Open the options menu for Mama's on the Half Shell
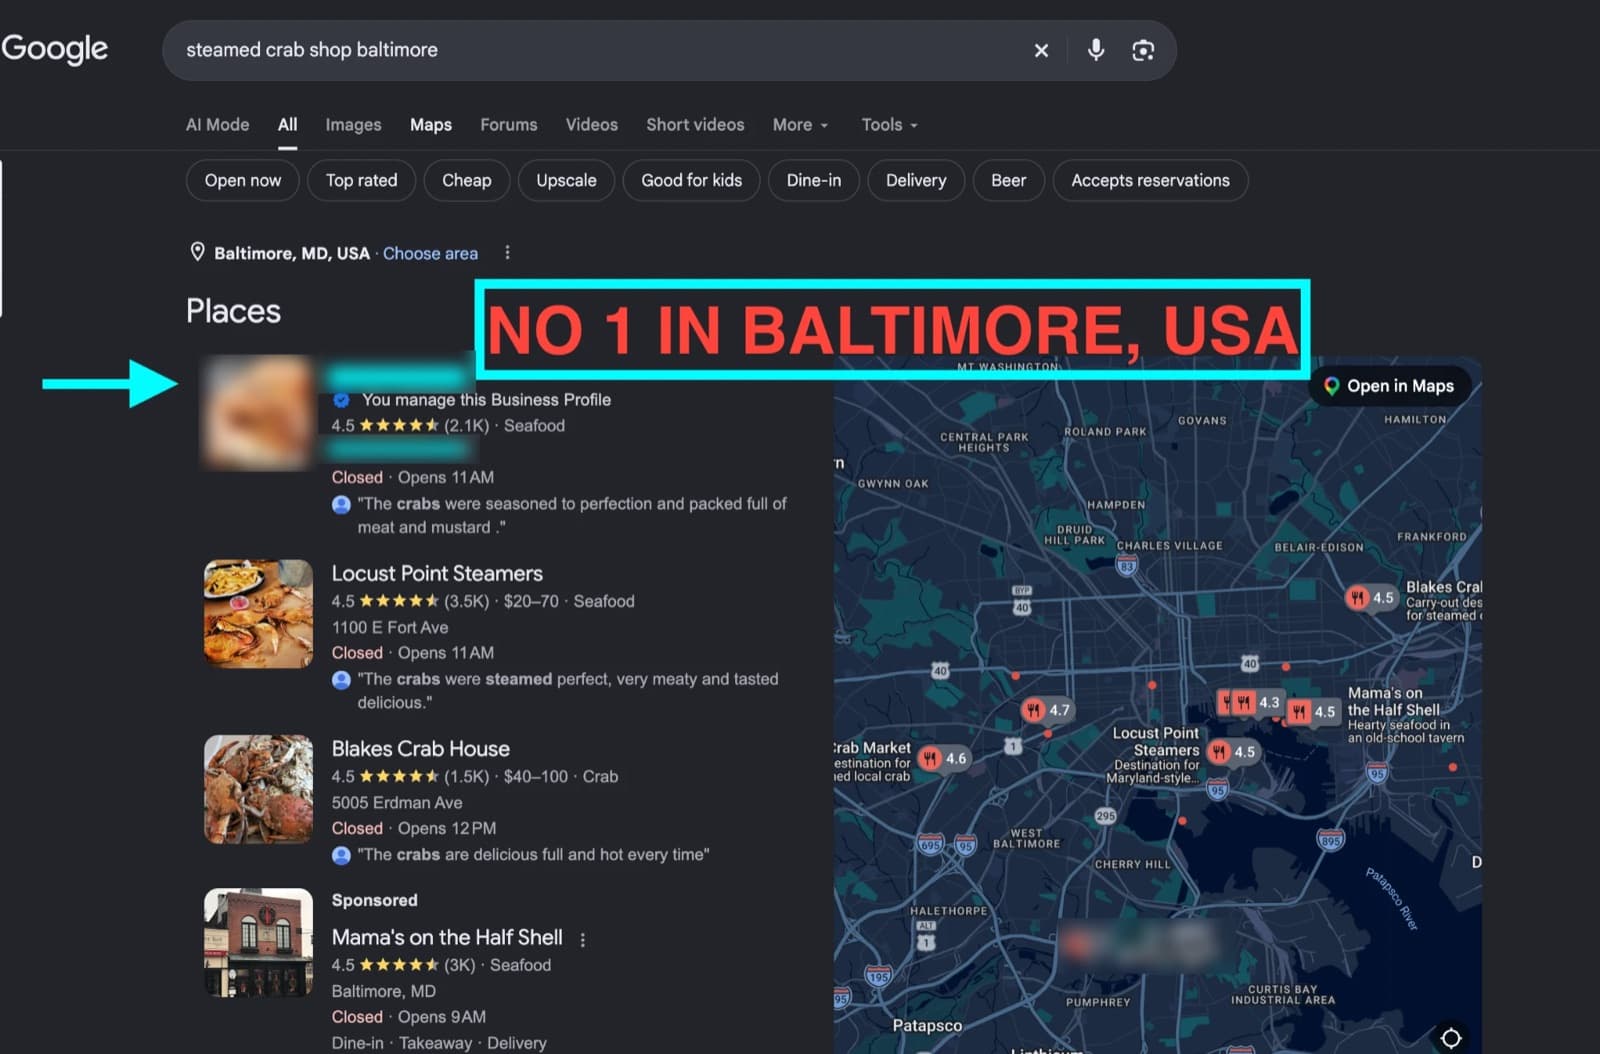The height and width of the screenshot is (1054, 1600). click(x=582, y=939)
